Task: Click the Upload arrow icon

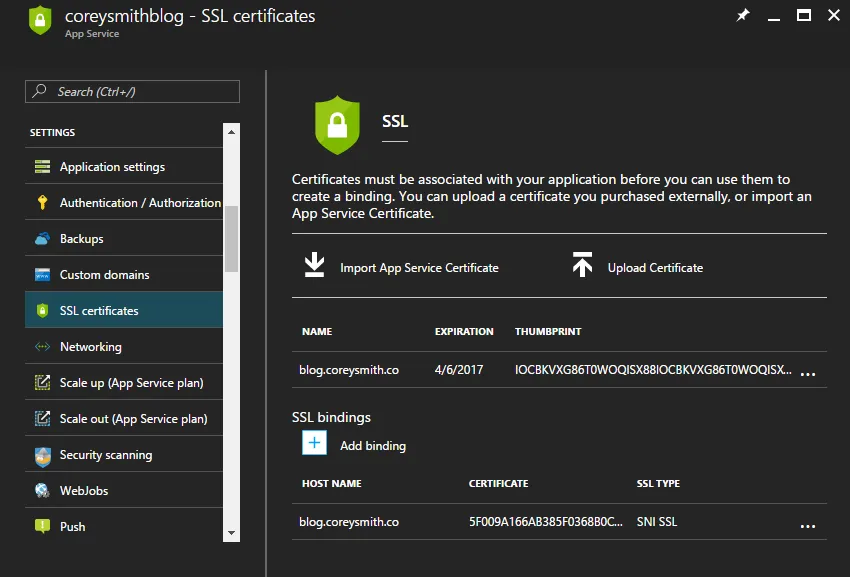Action: tap(582, 265)
